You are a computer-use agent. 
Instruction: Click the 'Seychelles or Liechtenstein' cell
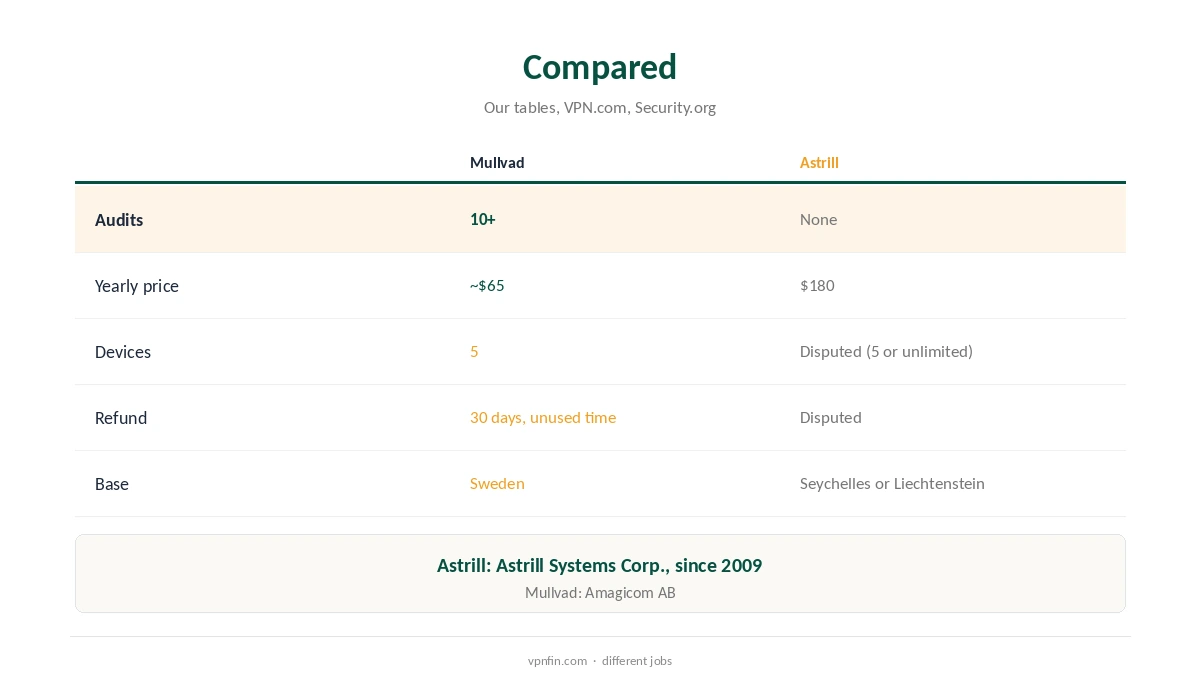coord(892,483)
